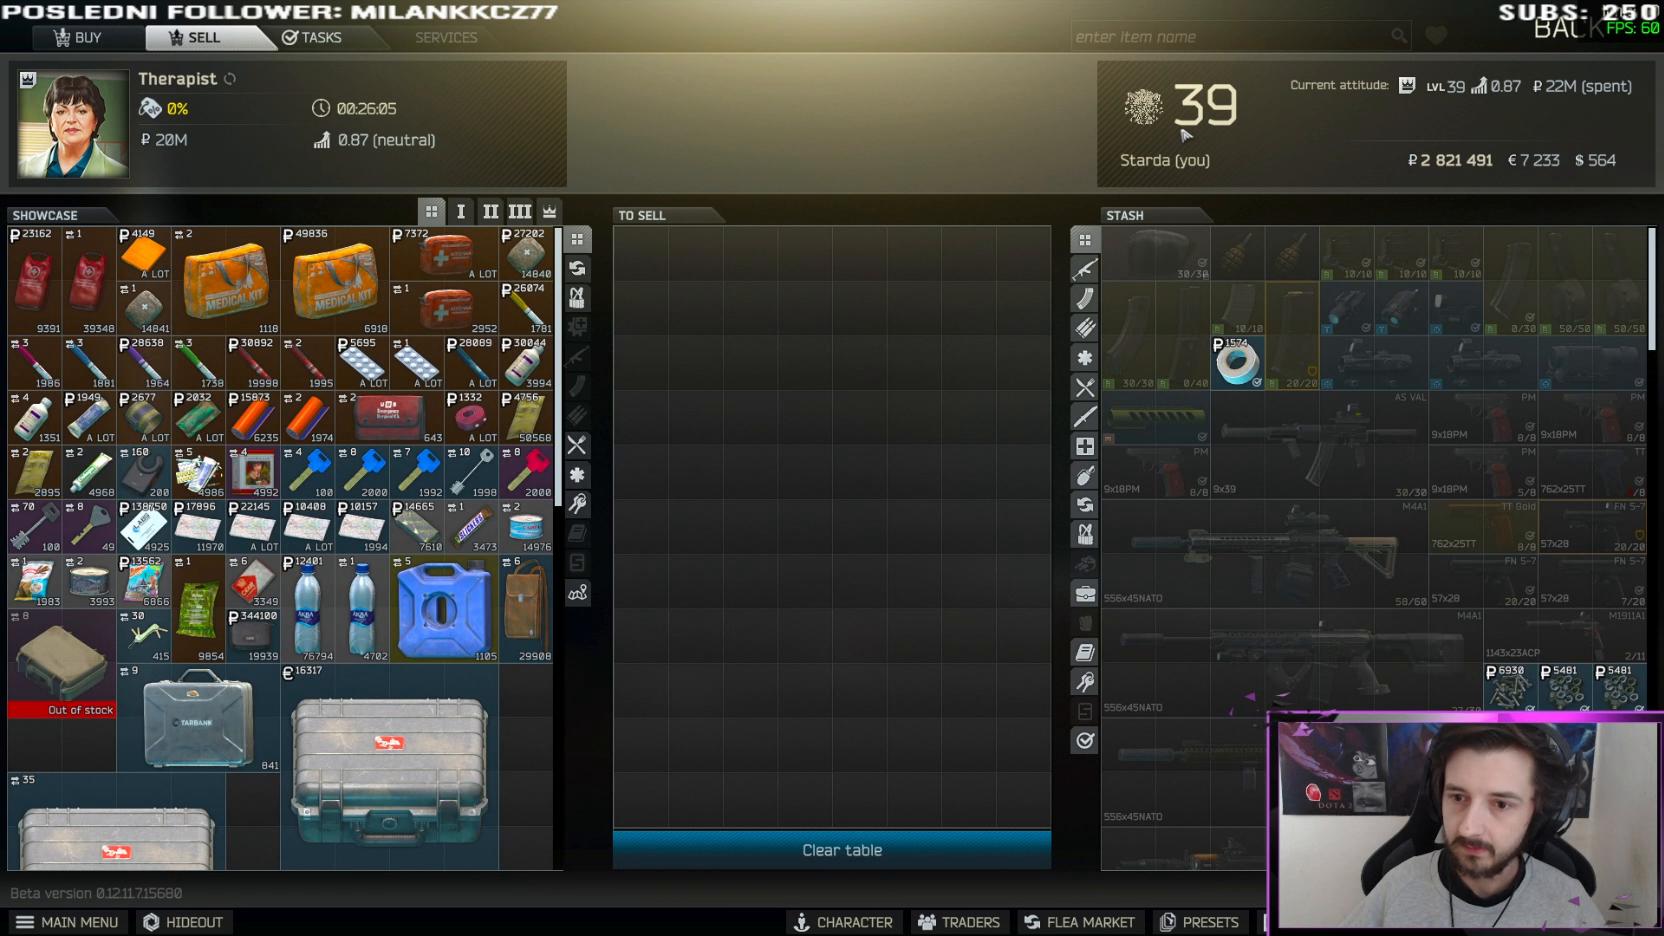Filter stash by ammo rounds icon

coord(1085,328)
